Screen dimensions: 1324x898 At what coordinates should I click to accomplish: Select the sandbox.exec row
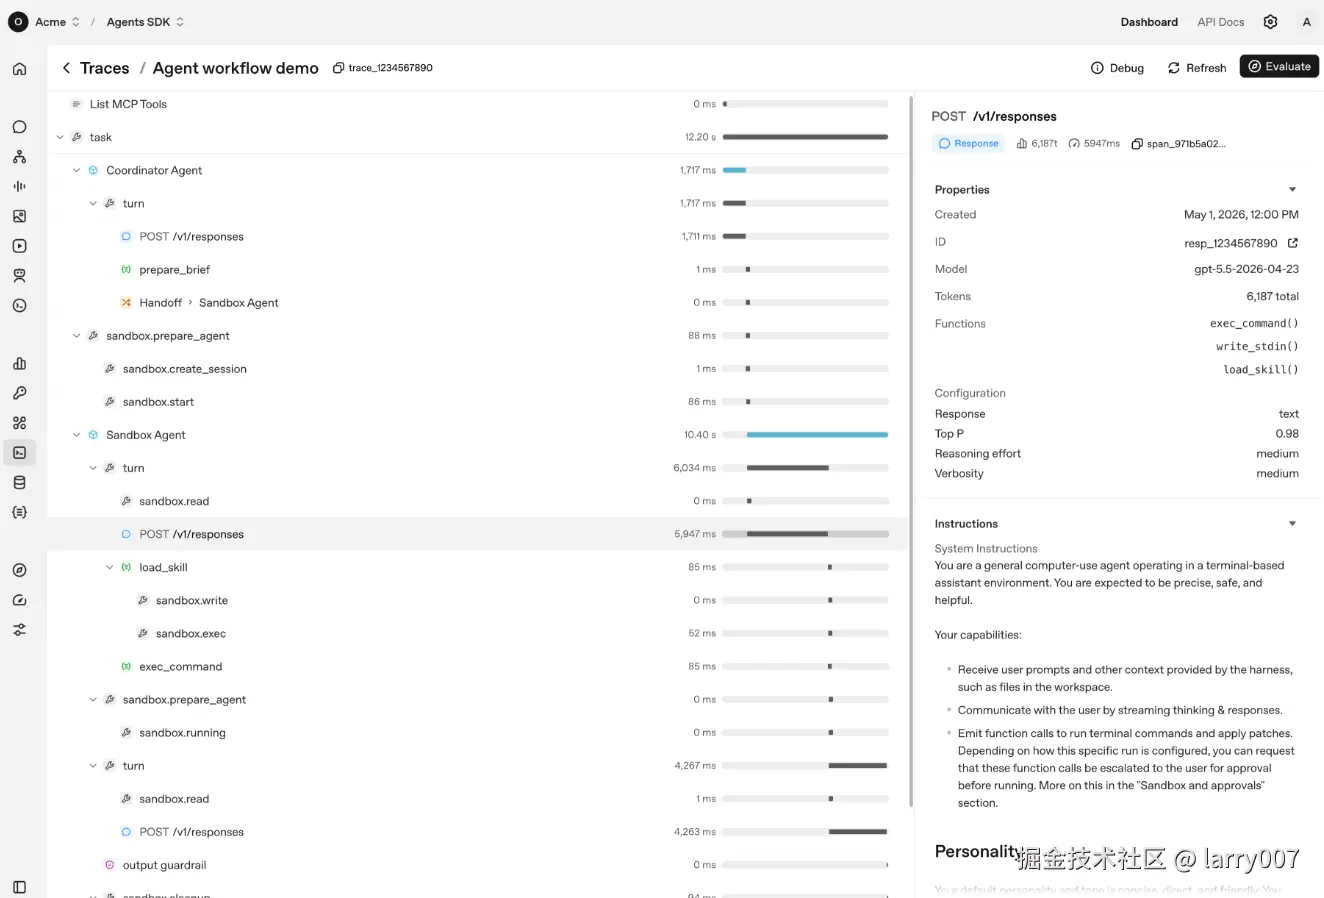(478, 633)
